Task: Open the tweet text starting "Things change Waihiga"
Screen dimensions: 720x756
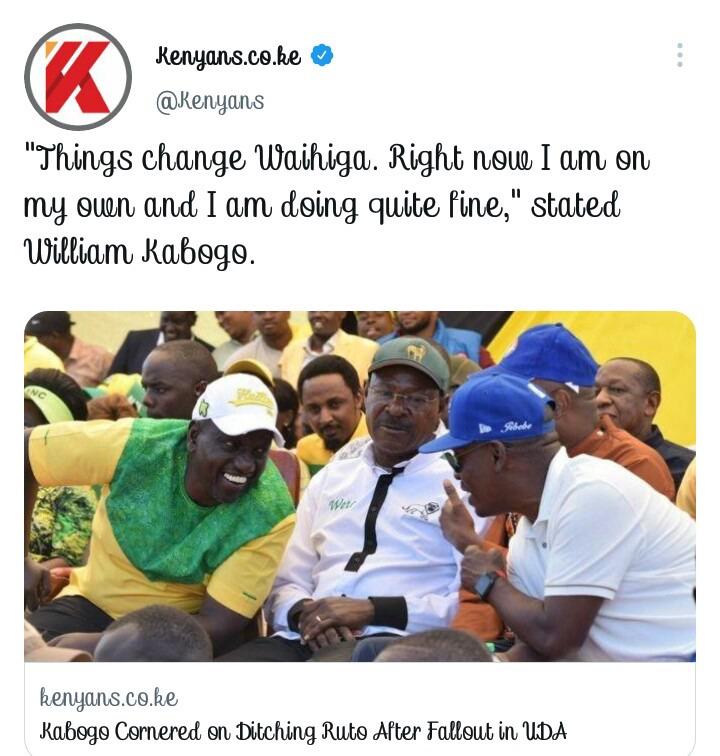Action: tap(337, 205)
